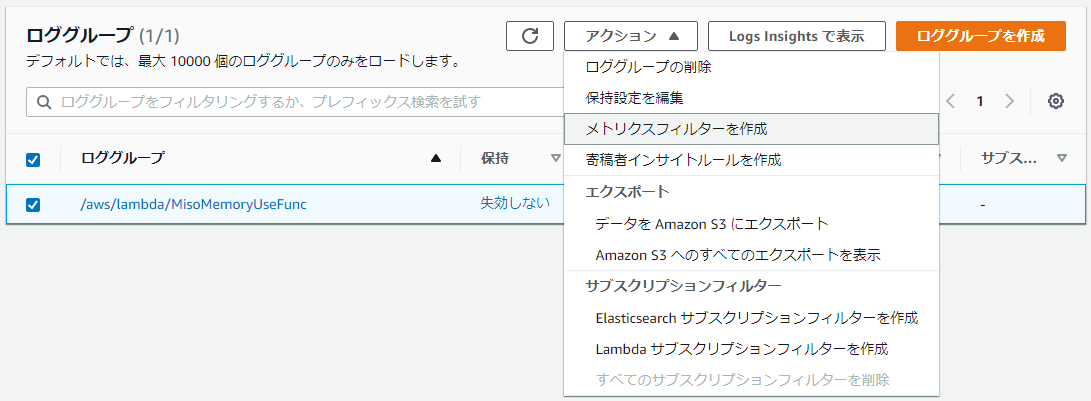
Task: Choose 寄稿者インサイトルールを作成 option
Action: (683, 159)
